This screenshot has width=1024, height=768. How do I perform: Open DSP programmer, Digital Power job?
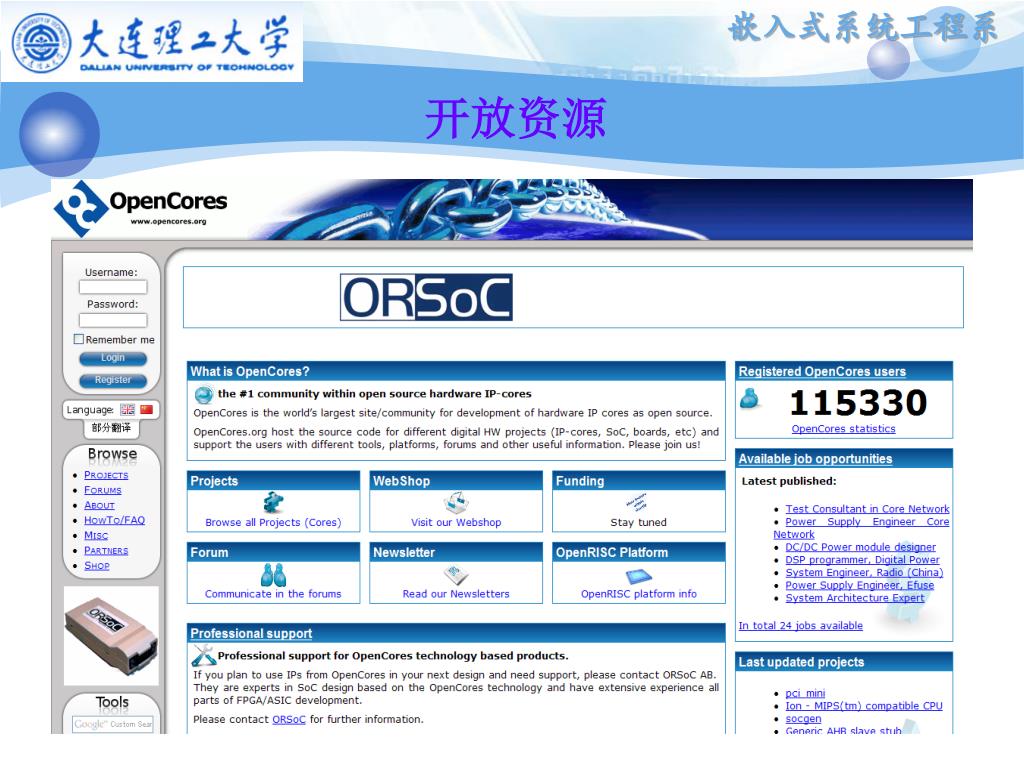coord(862,560)
